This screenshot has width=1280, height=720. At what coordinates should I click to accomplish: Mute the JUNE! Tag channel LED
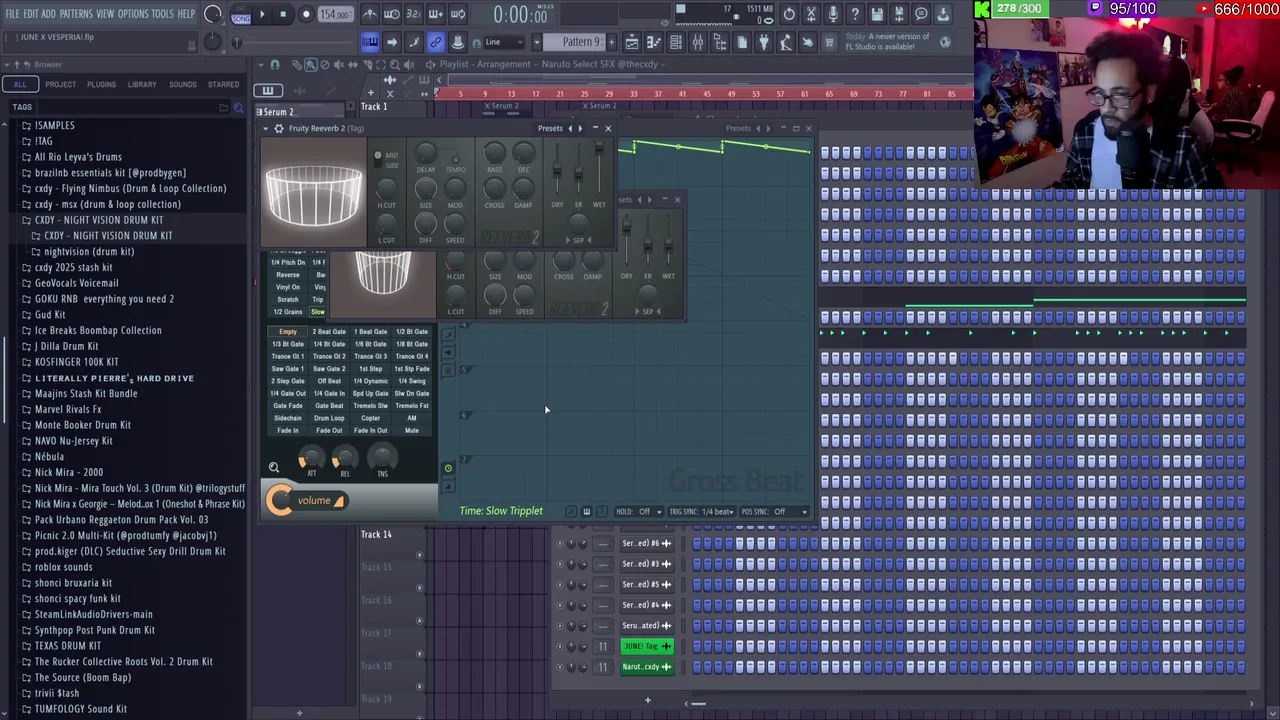[559, 647]
